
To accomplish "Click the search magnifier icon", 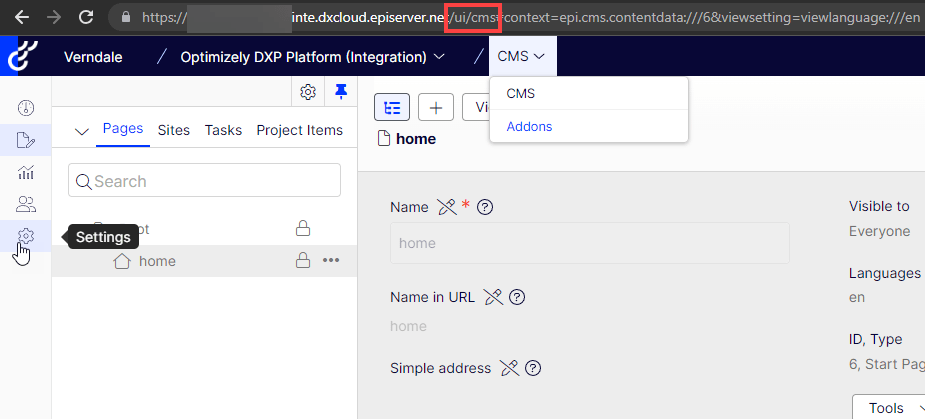I will point(83,181).
